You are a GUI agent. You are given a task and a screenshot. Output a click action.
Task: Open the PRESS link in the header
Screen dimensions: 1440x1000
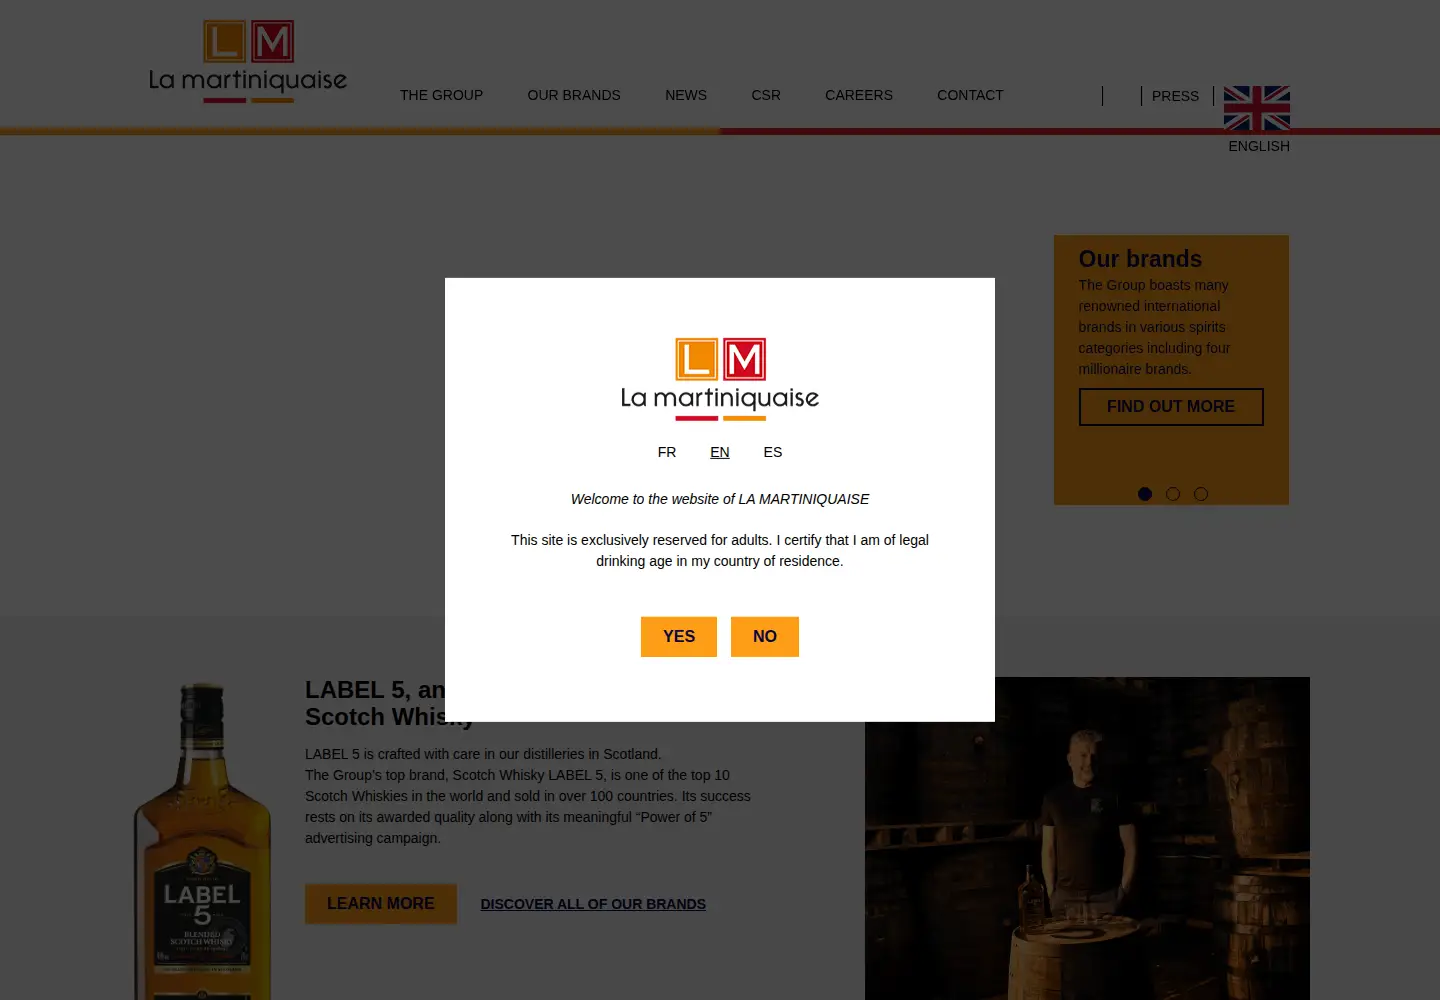coord(1175,96)
